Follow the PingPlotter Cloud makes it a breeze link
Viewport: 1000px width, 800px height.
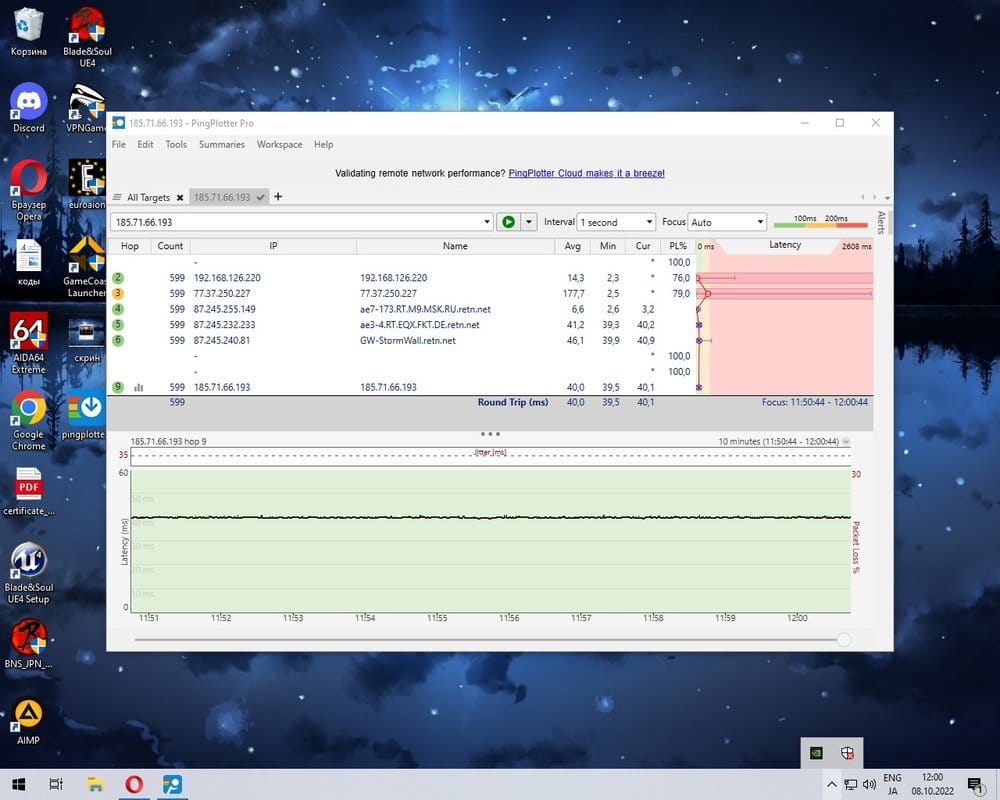586,173
